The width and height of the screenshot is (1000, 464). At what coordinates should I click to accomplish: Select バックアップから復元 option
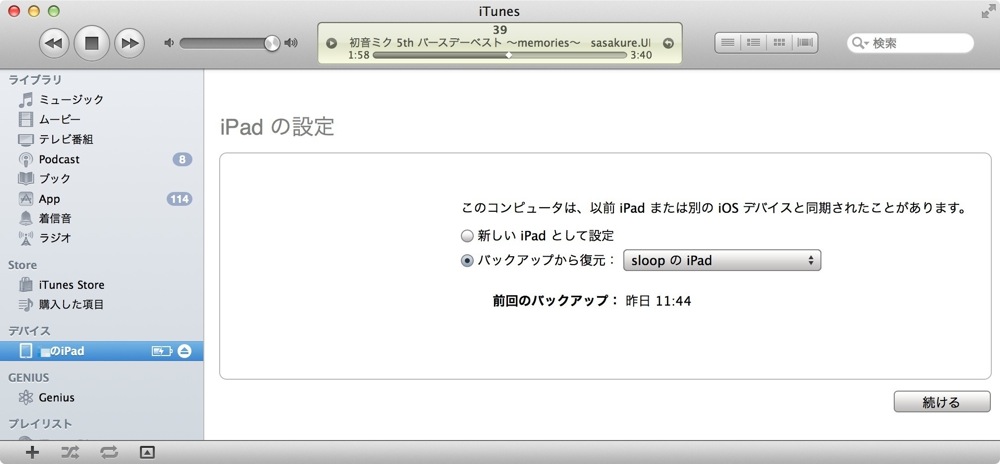[x=538, y=261]
